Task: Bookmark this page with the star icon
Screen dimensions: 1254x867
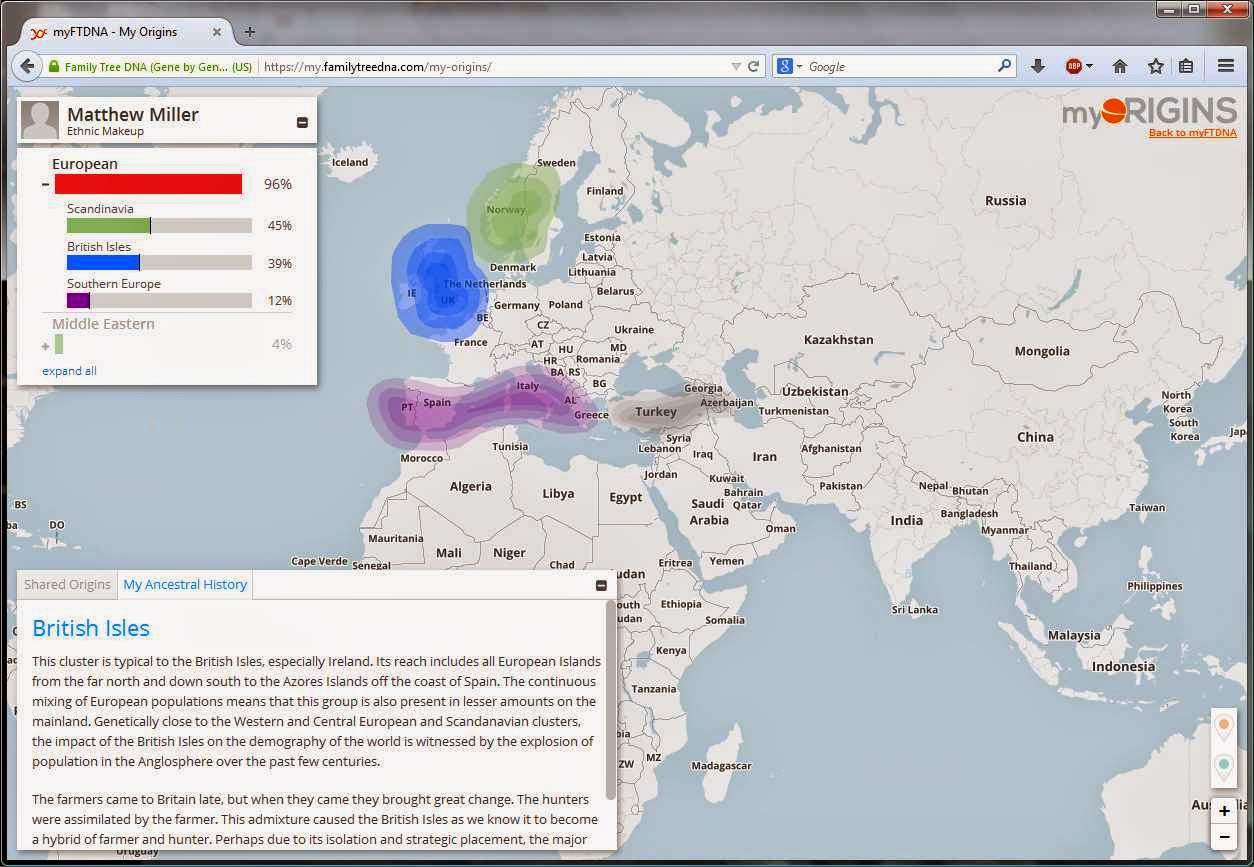Action: point(1155,65)
